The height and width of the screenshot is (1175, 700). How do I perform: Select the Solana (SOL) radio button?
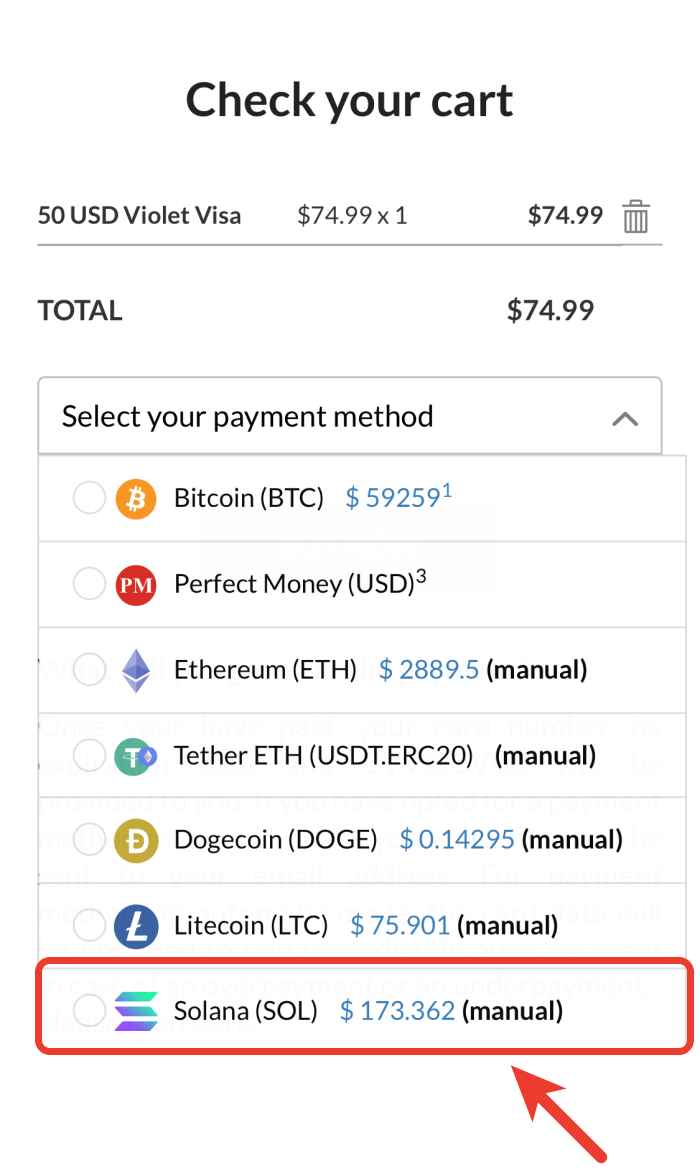(x=89, y=1011)
